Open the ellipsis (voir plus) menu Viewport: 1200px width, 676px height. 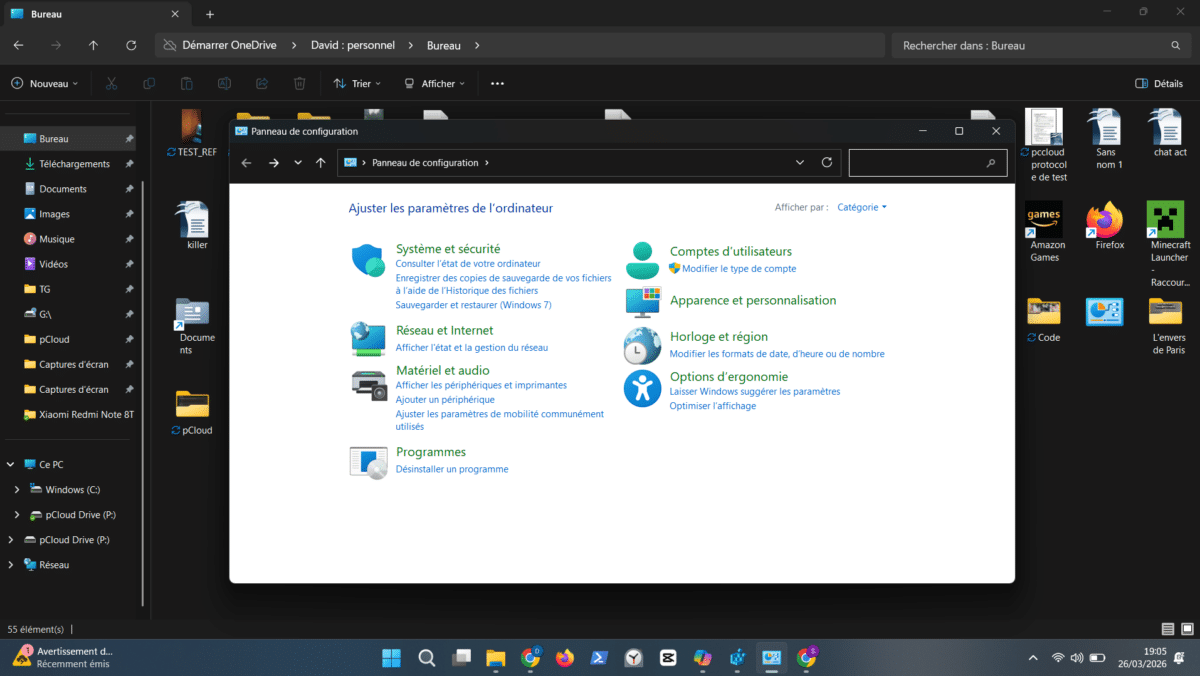point(496,83)
